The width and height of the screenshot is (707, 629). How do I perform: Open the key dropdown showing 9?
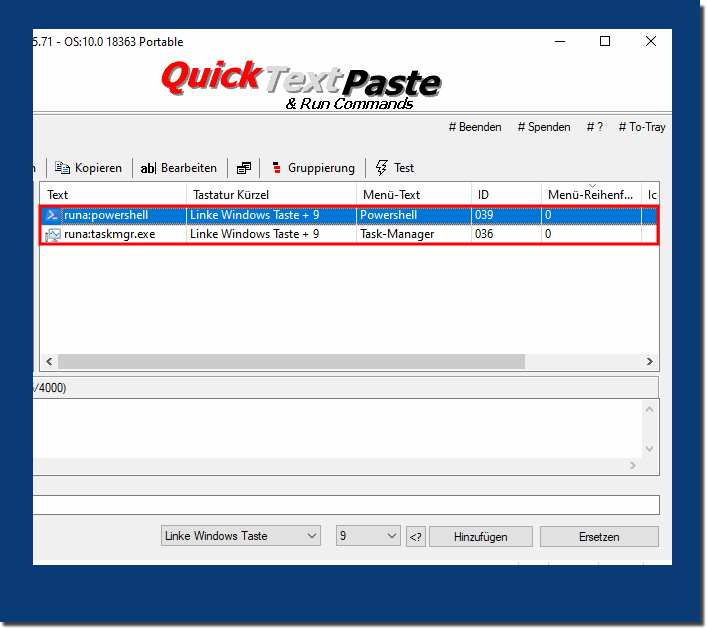[x=368, y=536]
